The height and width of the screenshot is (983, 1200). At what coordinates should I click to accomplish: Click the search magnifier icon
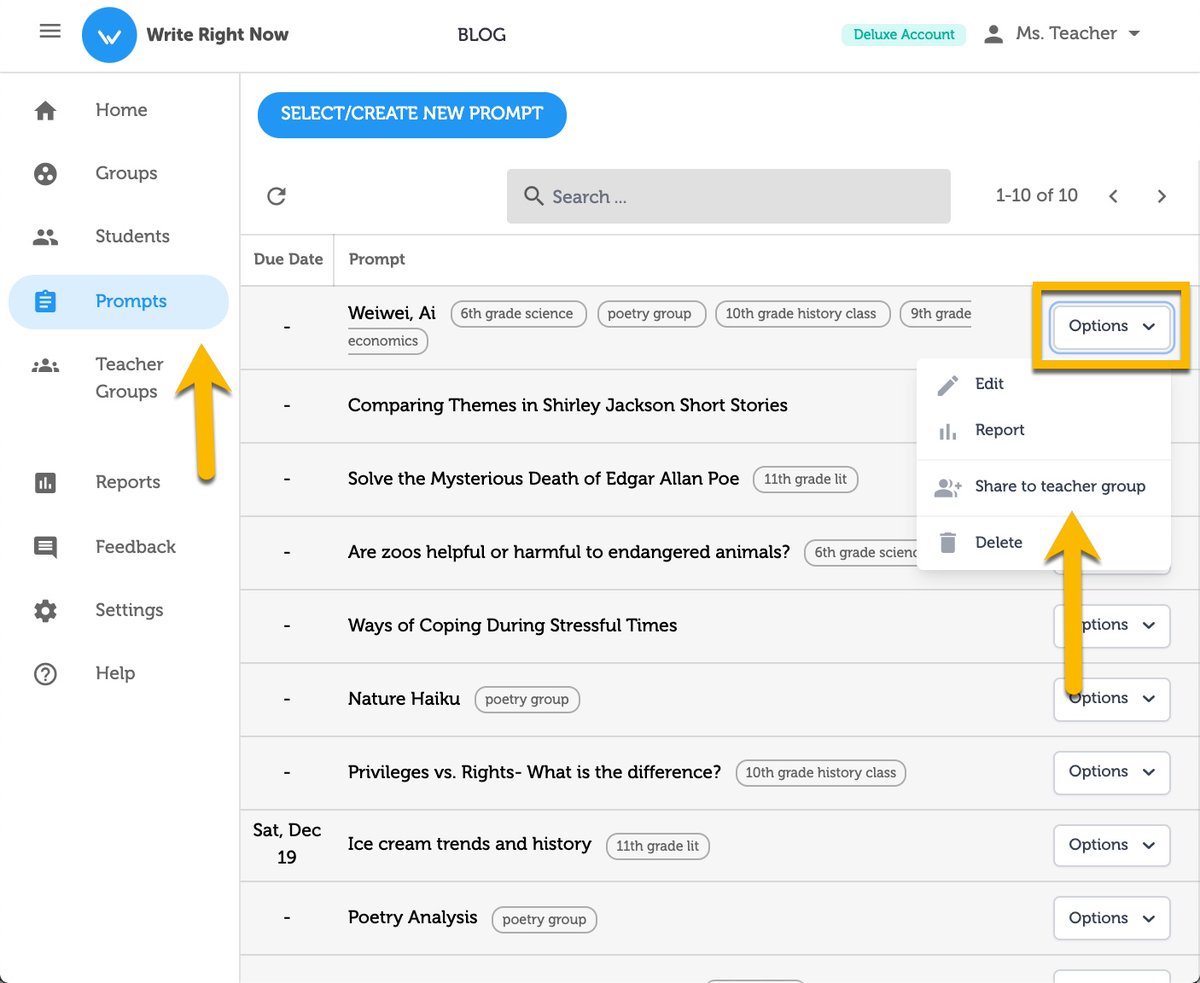(534, 196)
